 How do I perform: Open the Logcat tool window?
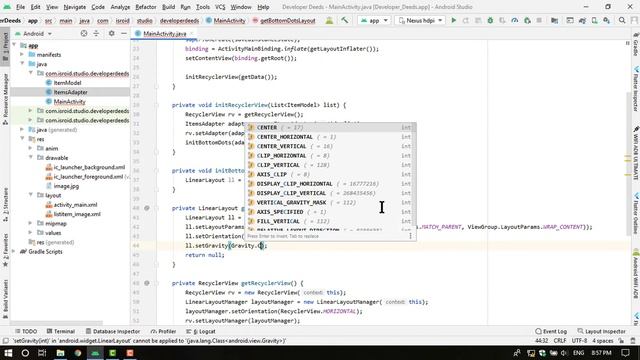[x=201, y=331]
